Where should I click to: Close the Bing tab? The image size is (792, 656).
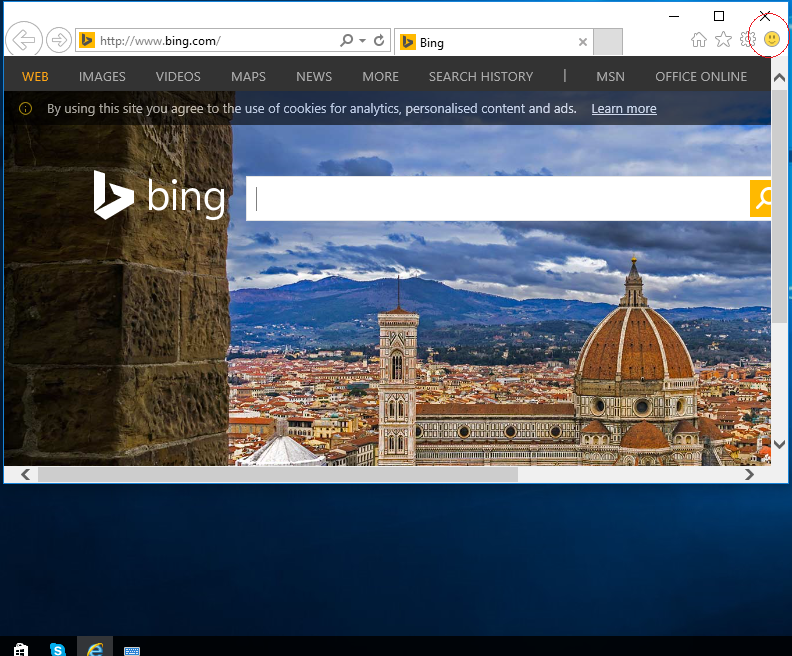[x=582, y=42]
